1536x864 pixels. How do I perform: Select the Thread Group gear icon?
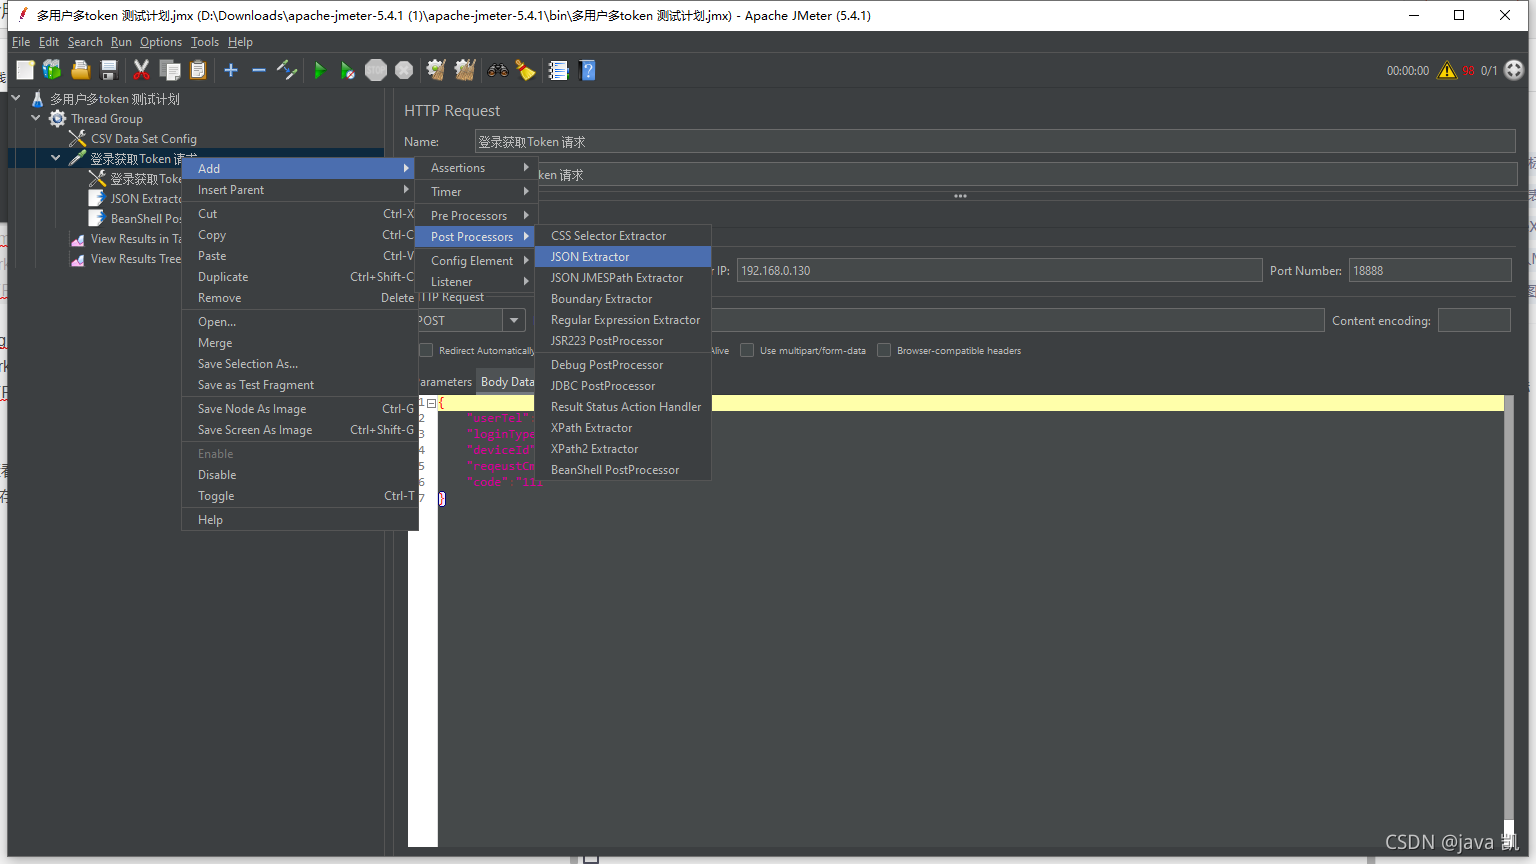(58, 118)
